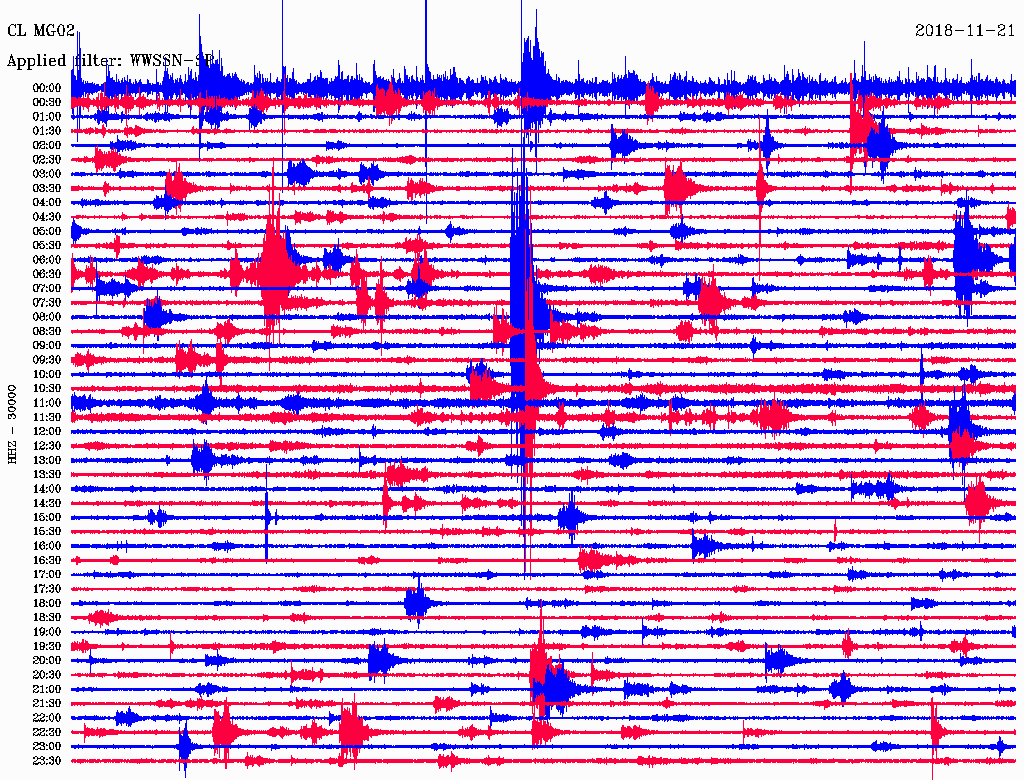Select the 09:00 time label

pyautogui.click(x=47, y=346)
